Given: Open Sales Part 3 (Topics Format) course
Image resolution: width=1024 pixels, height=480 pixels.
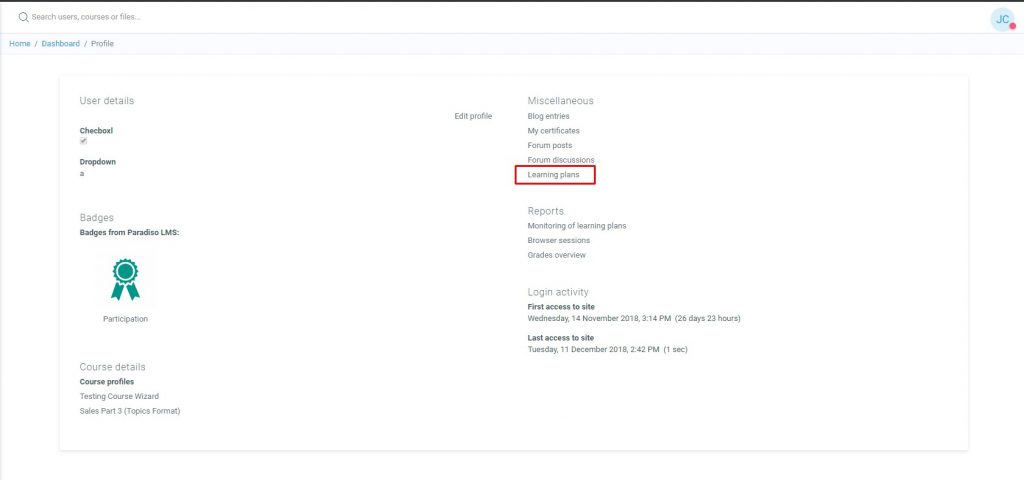Looking at the screenshot, I should (129, 411).
